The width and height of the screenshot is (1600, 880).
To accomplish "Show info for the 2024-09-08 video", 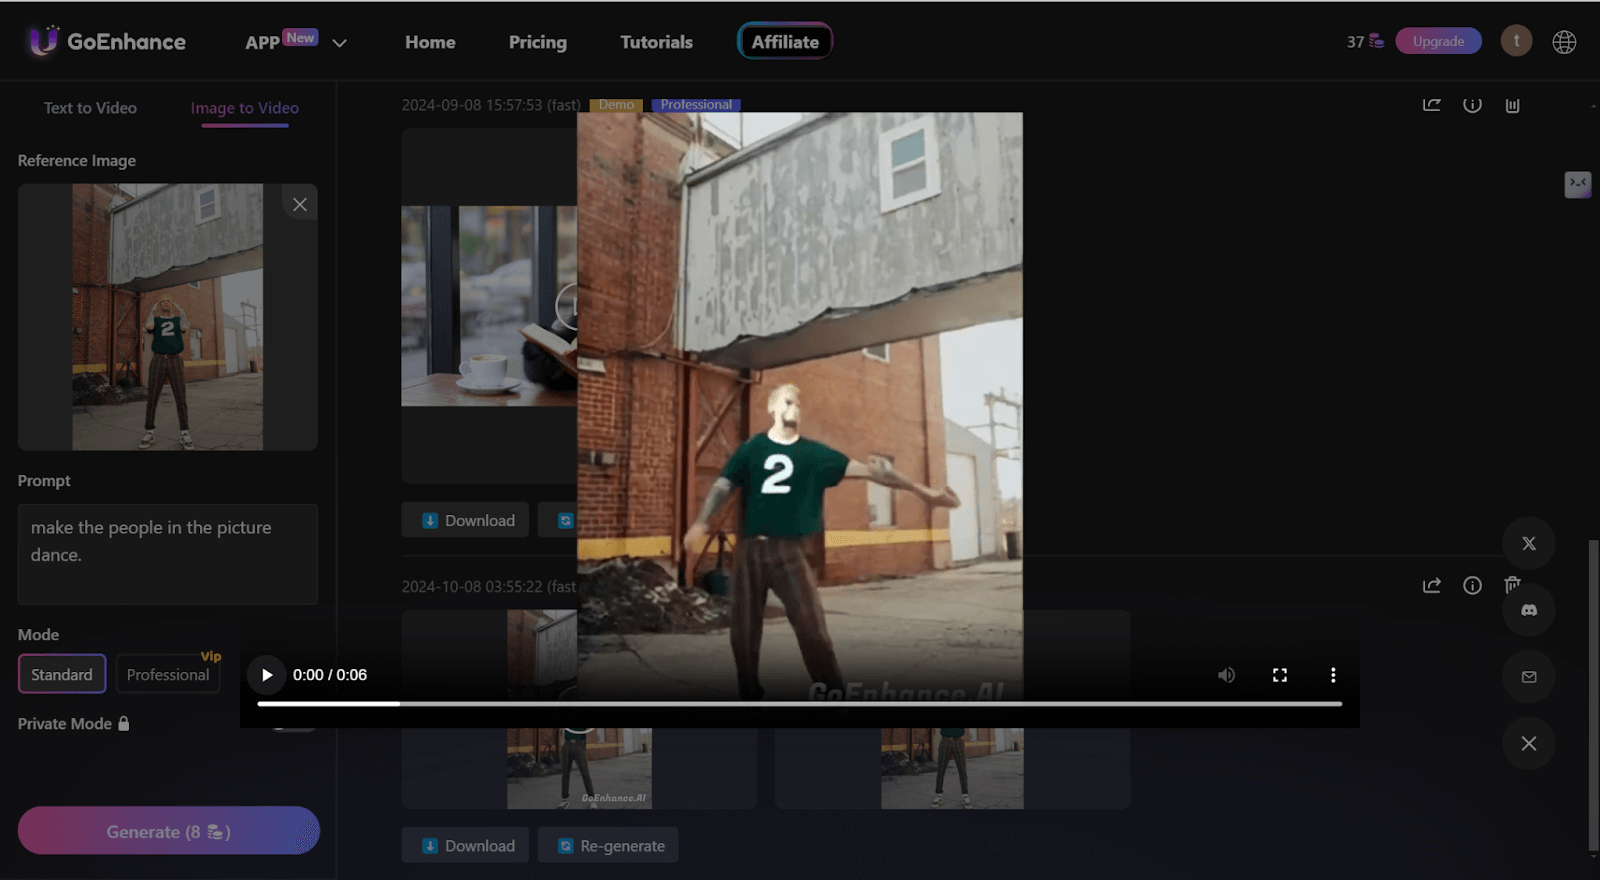I will 1472,104.
